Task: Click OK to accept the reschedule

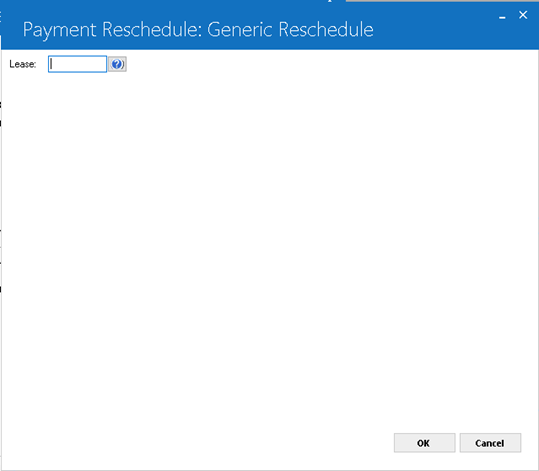Action: 425,443
